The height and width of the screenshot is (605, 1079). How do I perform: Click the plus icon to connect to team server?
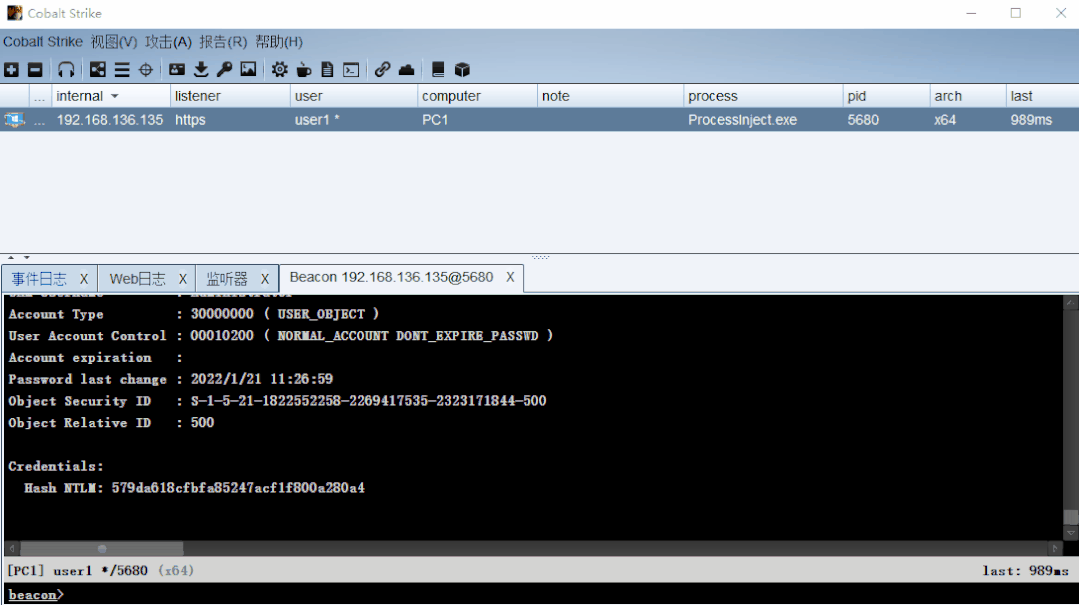click(x=12, y=70)
